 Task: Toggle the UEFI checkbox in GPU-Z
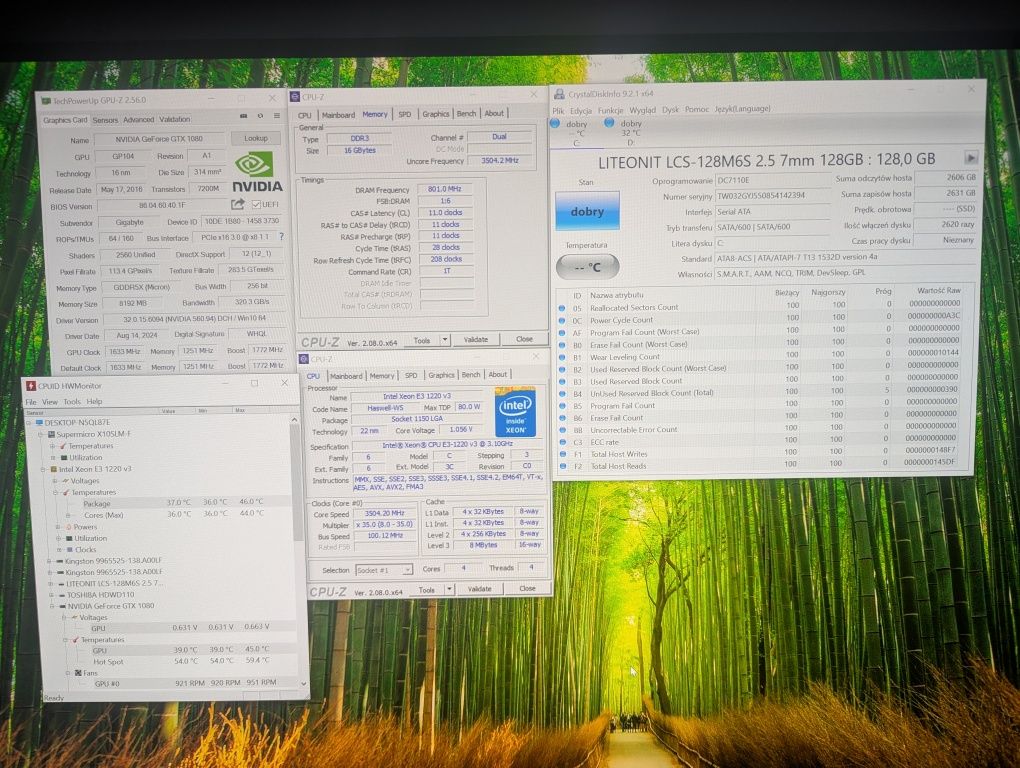(256, 204)
